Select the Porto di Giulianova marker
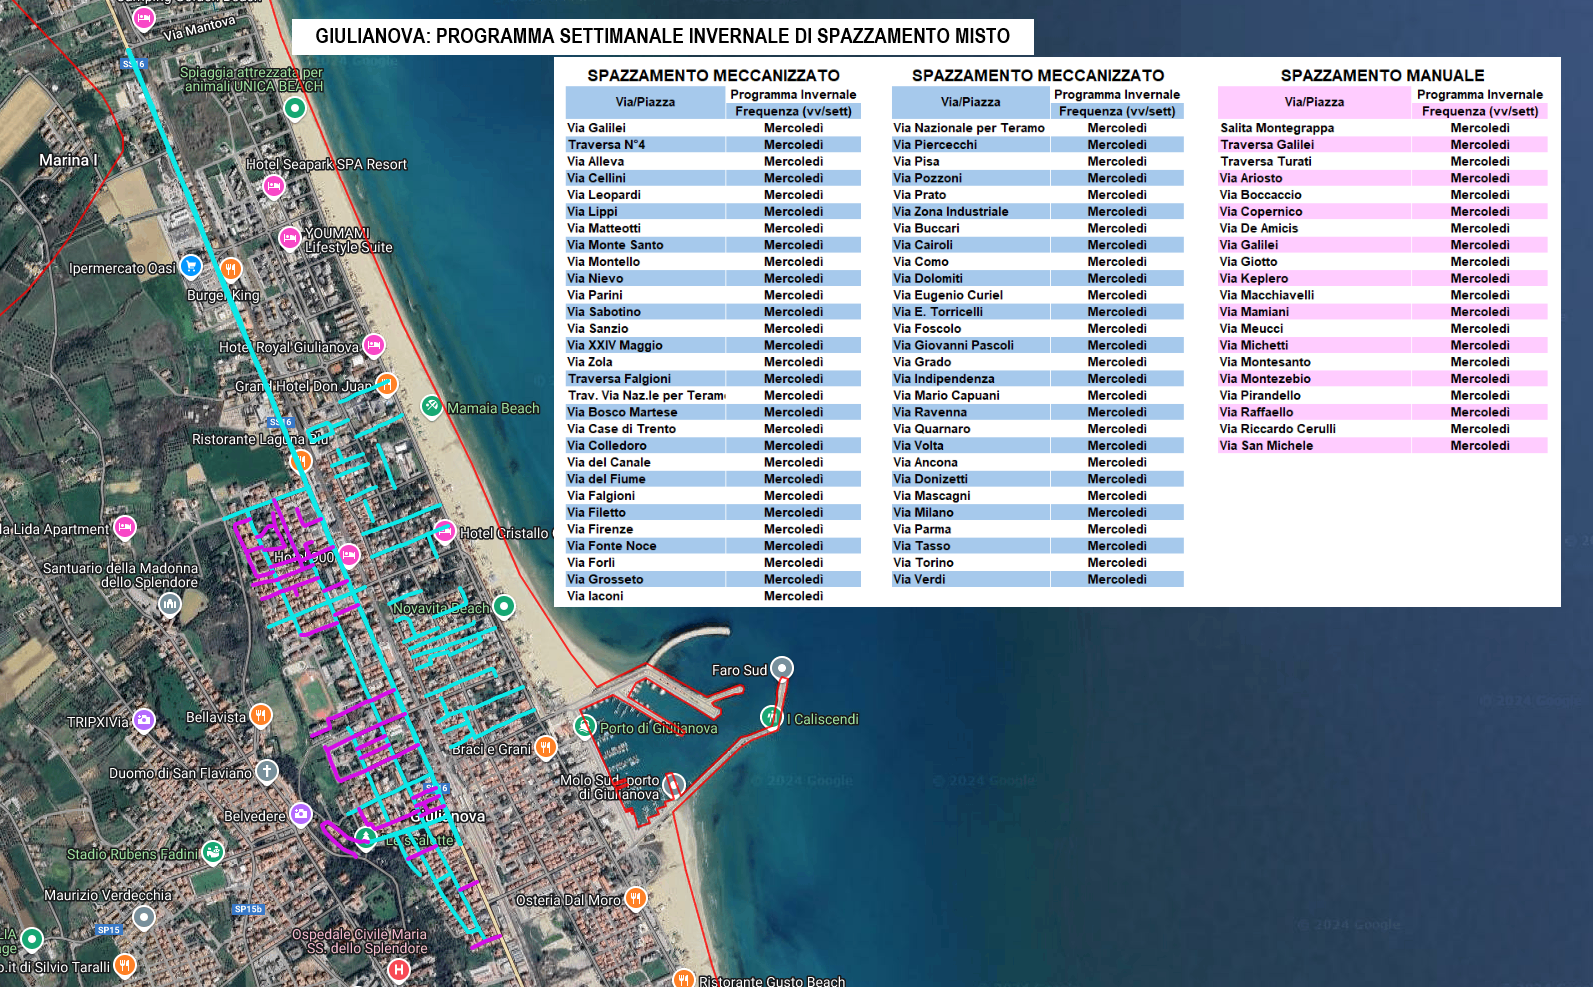 585,726
